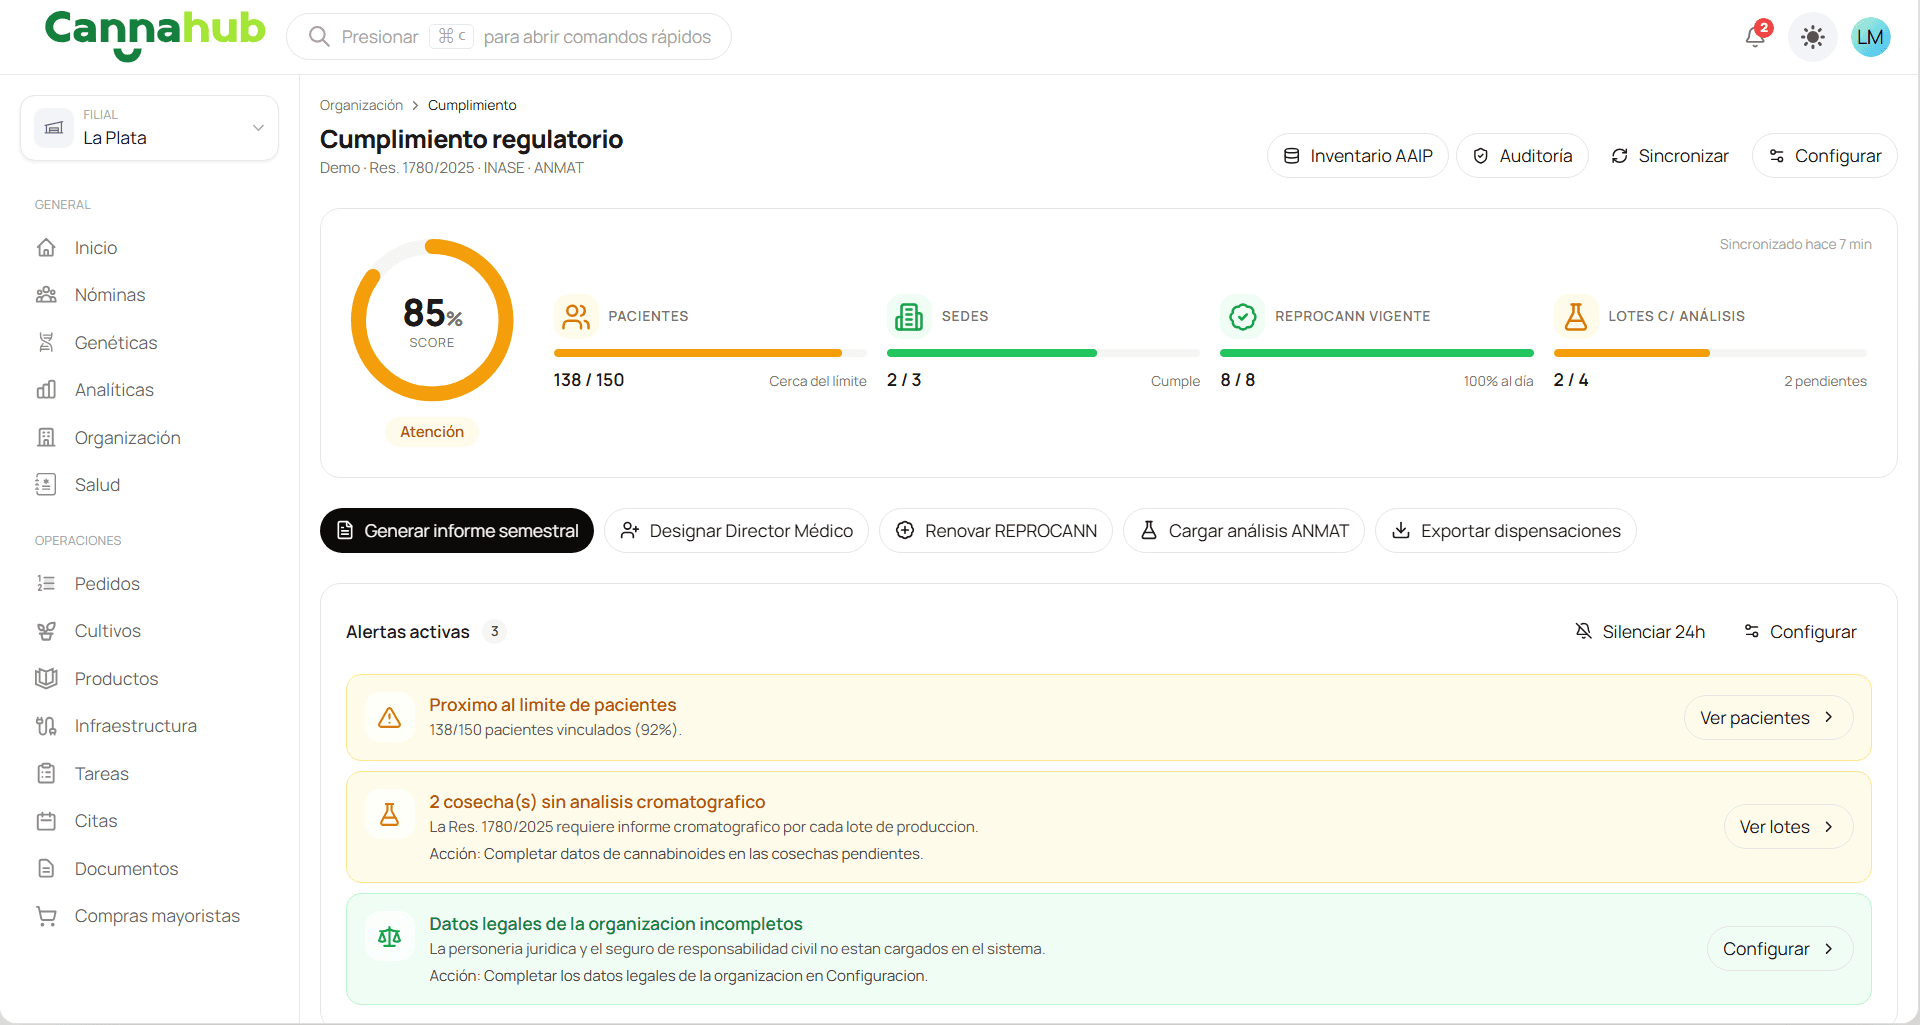The image size is (1920, 1025).
Task: Click Generar informe semestral
Action: pyautogui.click(x=457, y=531)
